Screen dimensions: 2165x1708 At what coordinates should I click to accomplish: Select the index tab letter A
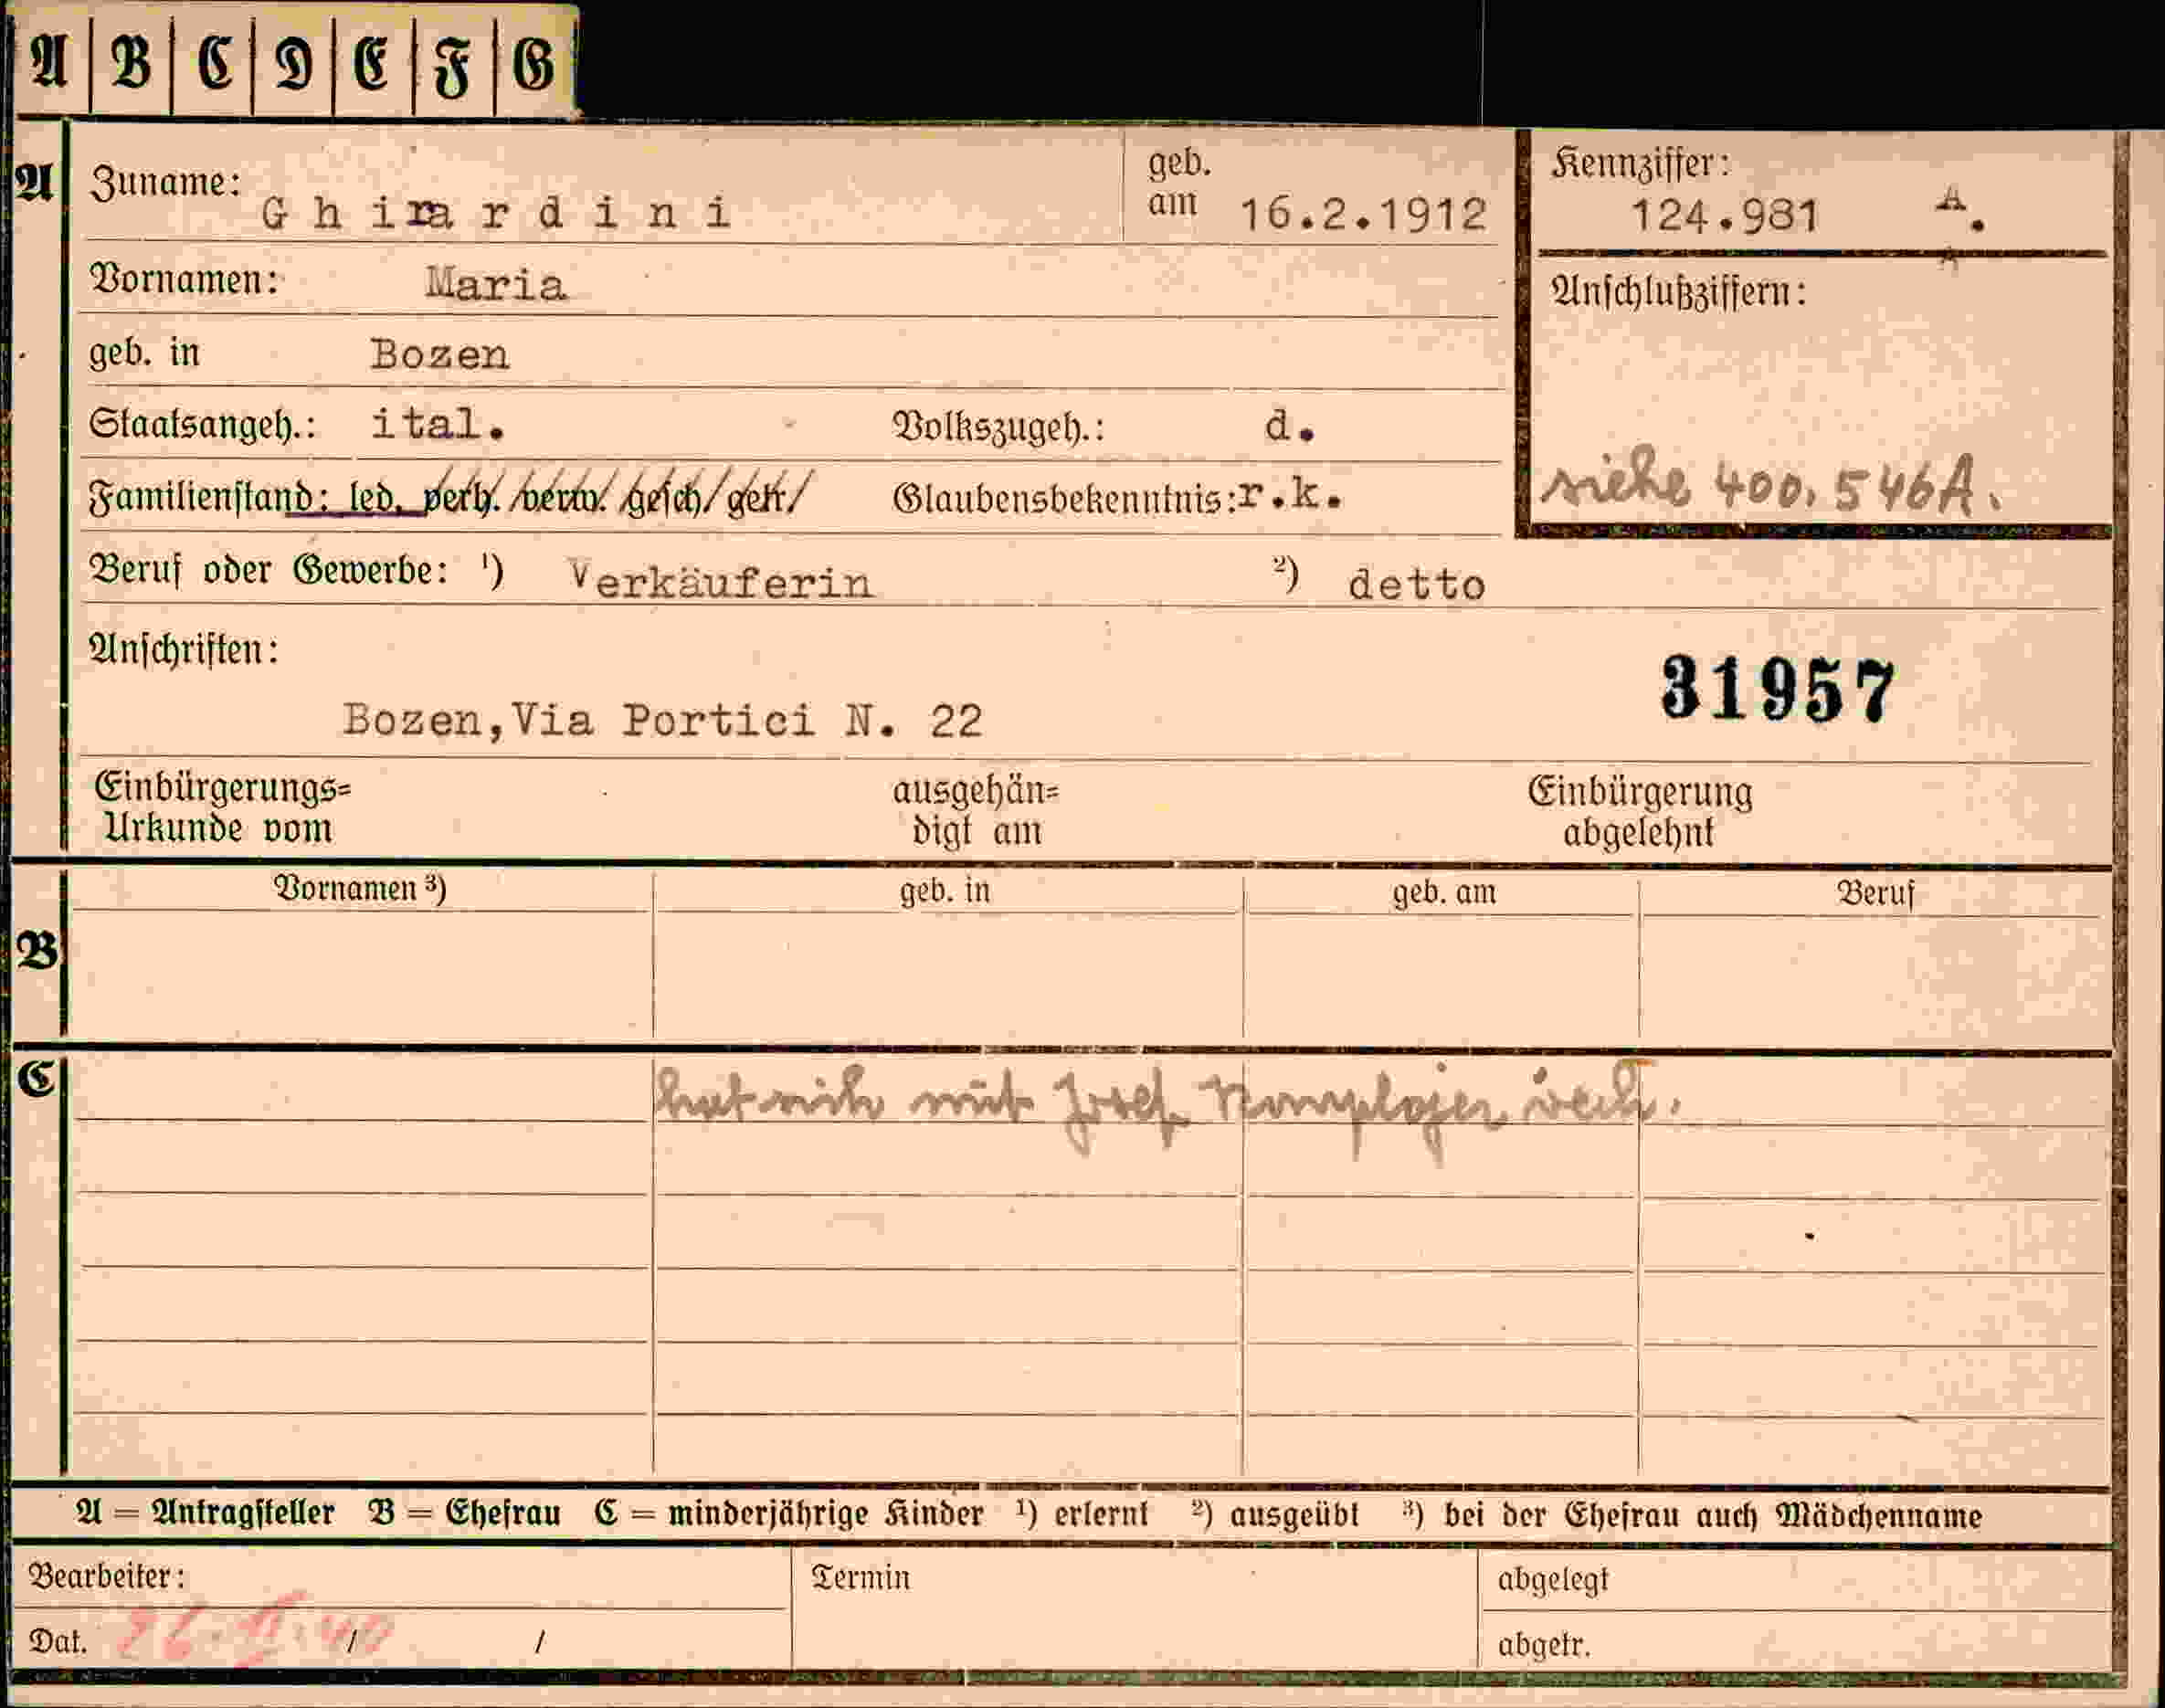coord(50,64)
